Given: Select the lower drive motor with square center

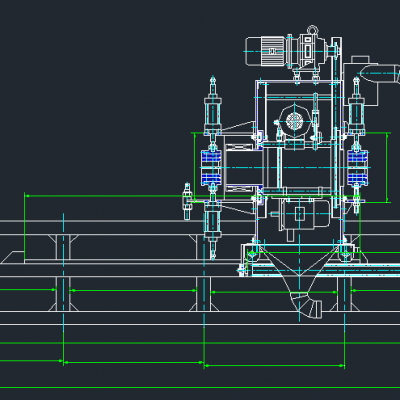Looking at the screenshot, I should tap(300, 215).
